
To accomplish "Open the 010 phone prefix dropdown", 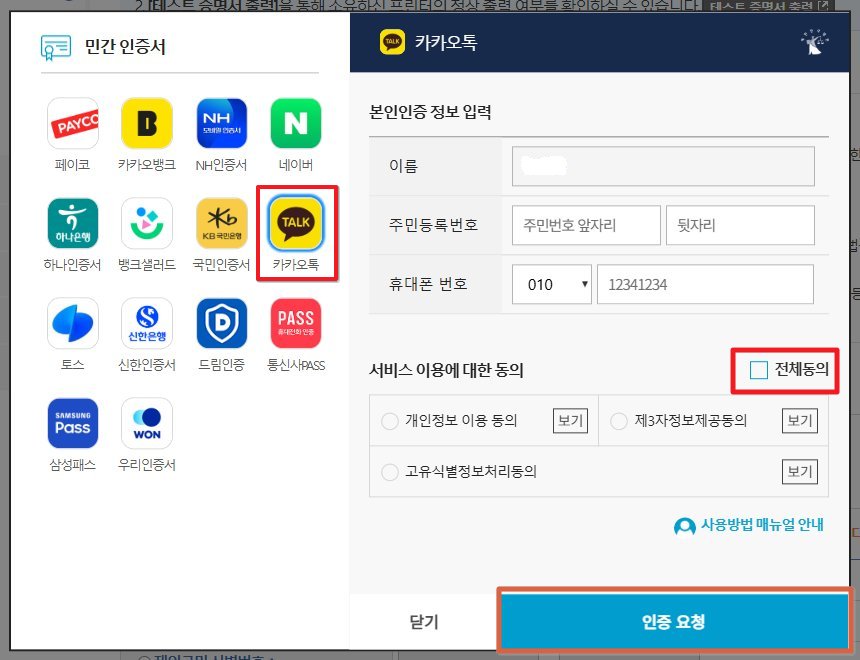I will coord(552,284).
